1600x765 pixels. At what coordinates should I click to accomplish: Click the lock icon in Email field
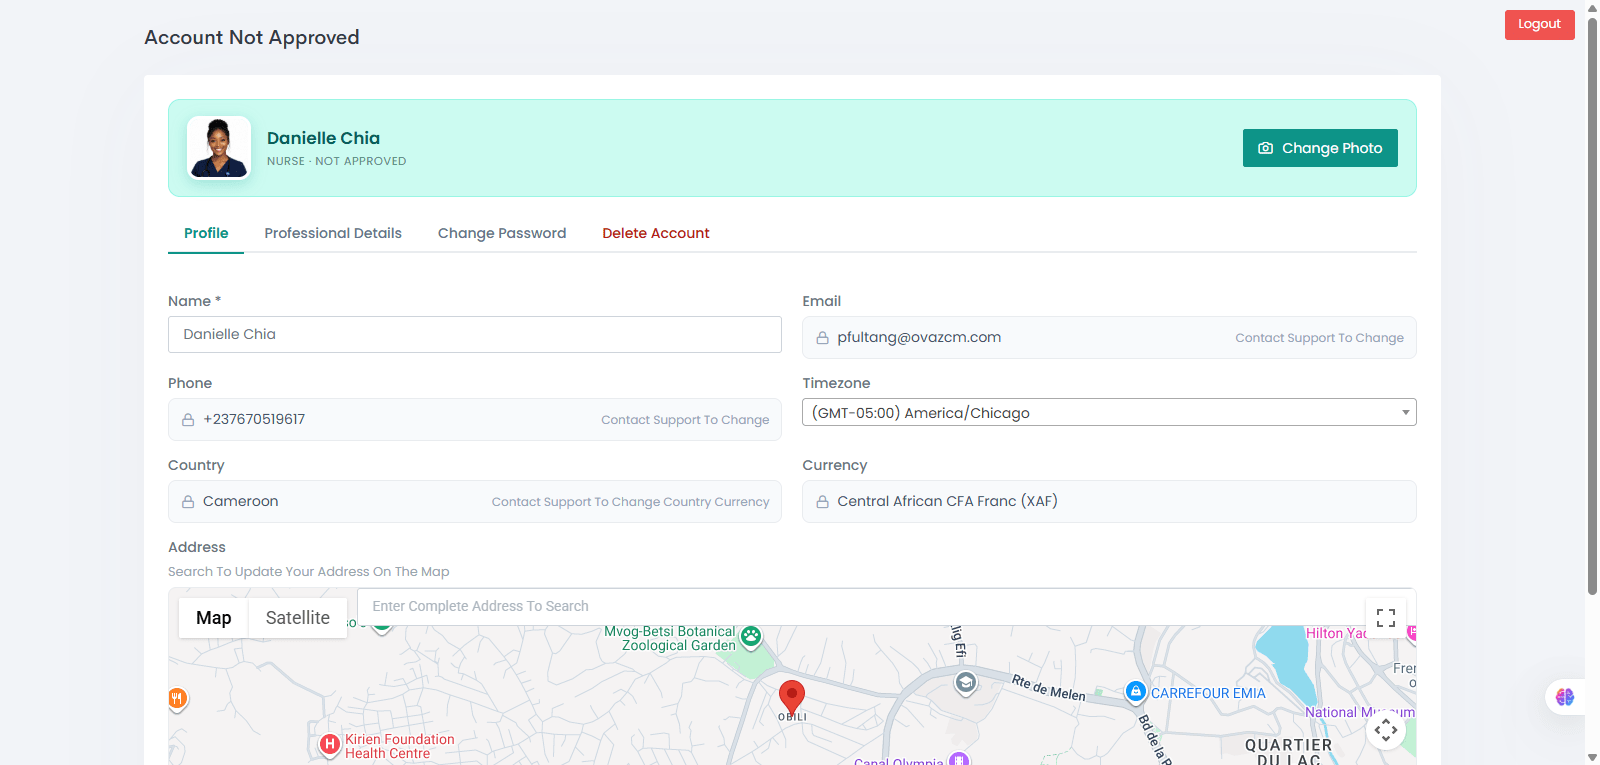pyautogui.click(x=822, y=338)
